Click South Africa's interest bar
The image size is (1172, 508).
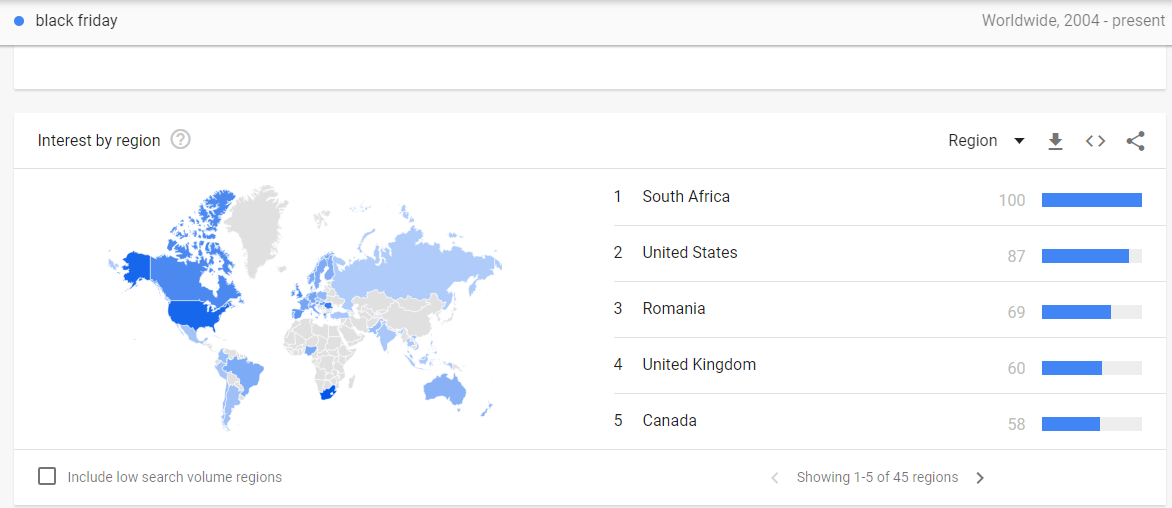tap(1091, 200)
